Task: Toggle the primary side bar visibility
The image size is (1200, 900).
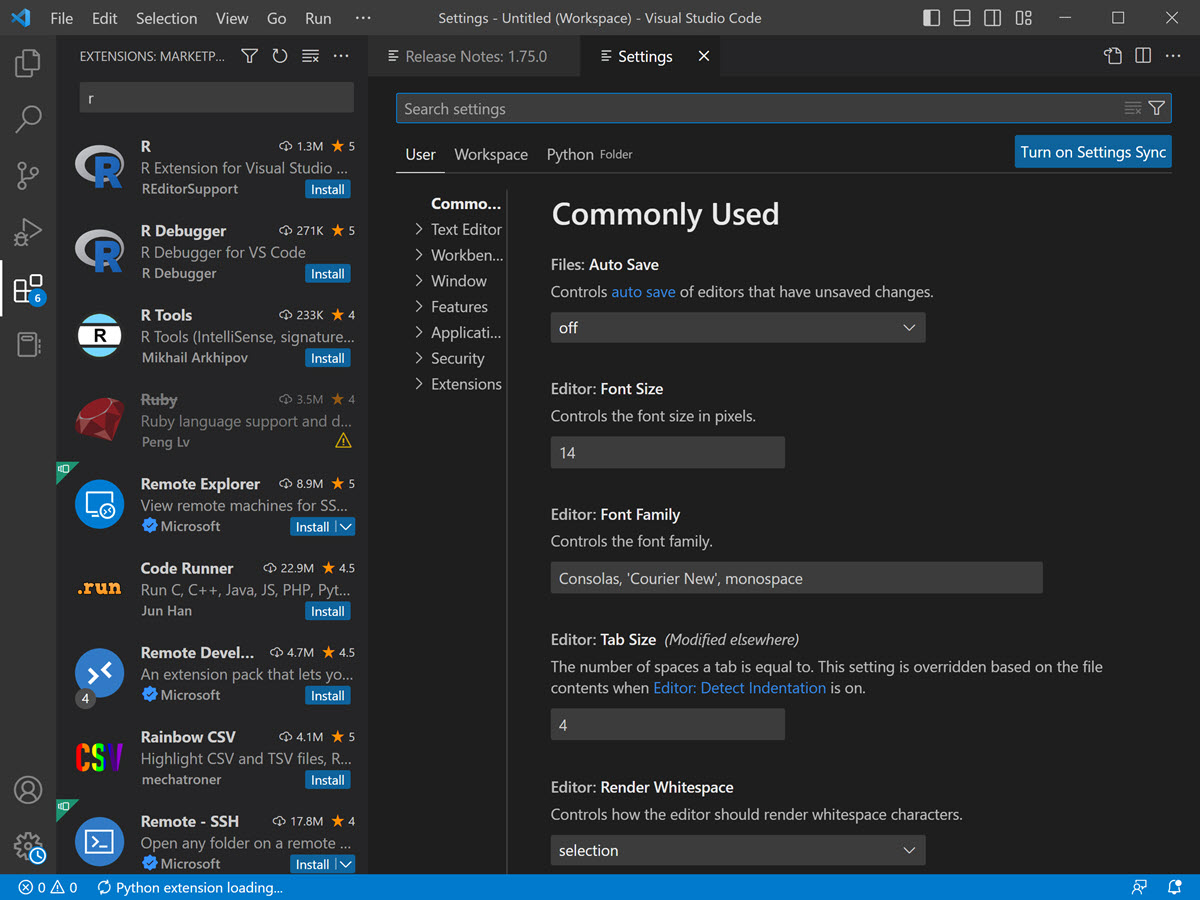Action: (x=932, y=18)
